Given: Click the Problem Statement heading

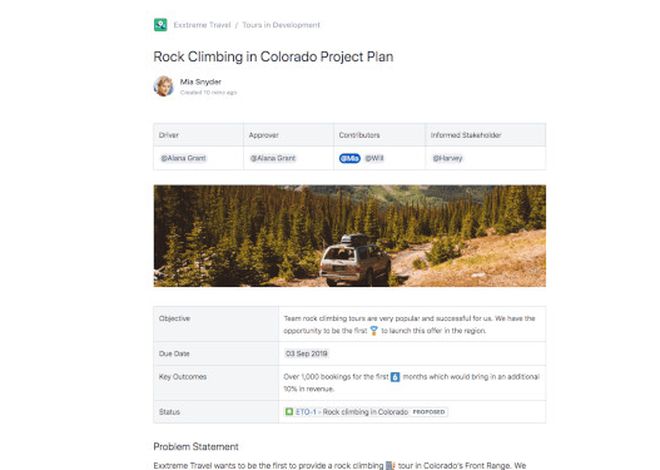Looking at the screenshot, I should pos(196,446).
